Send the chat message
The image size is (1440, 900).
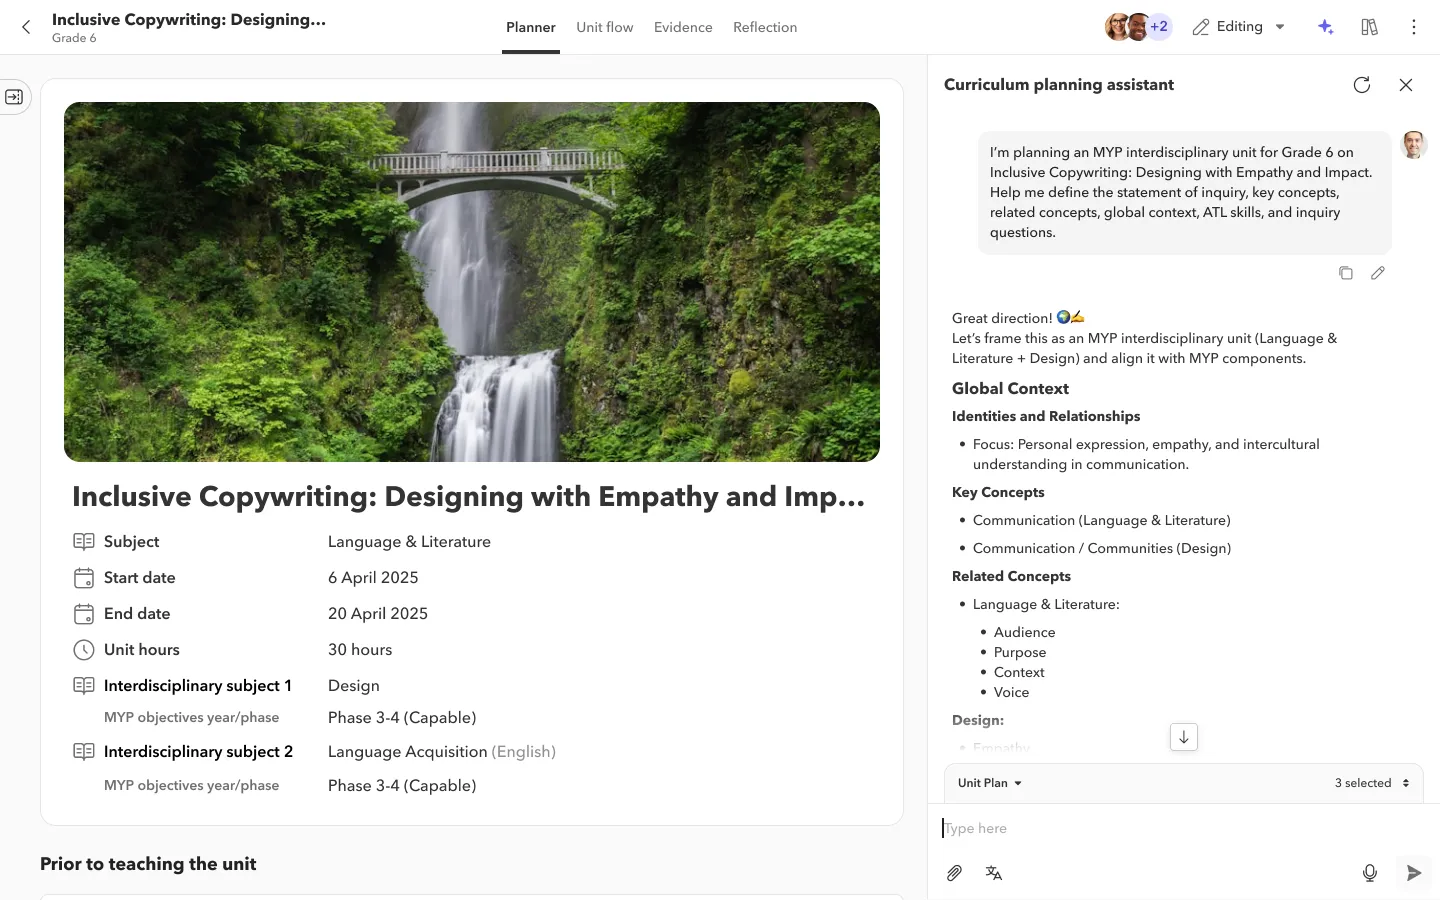(x=1413, y=873)
